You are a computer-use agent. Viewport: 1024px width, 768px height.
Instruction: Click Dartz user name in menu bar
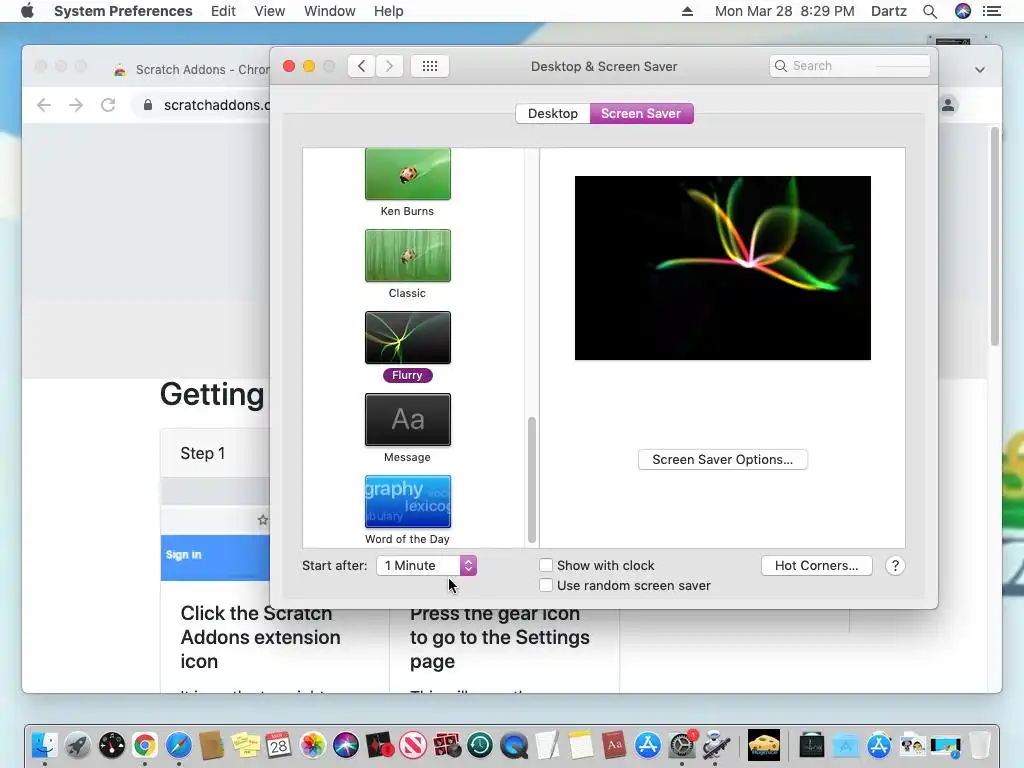coord(889,11)
